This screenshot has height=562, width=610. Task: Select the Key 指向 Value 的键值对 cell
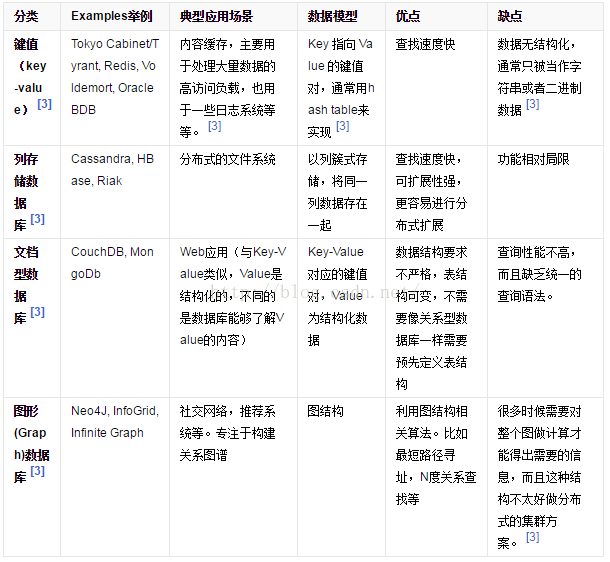pos(341,88)
